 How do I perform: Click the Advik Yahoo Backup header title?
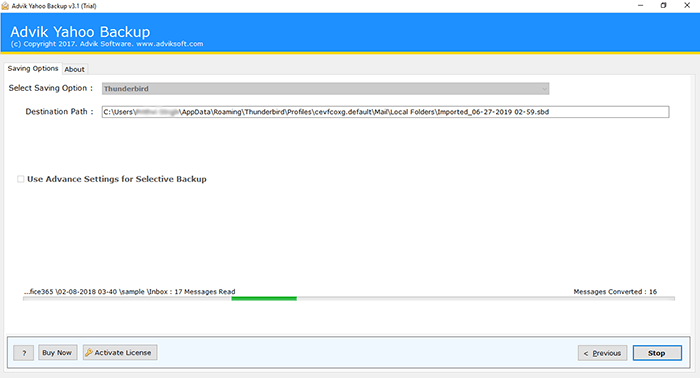click(x=80, y=32)
